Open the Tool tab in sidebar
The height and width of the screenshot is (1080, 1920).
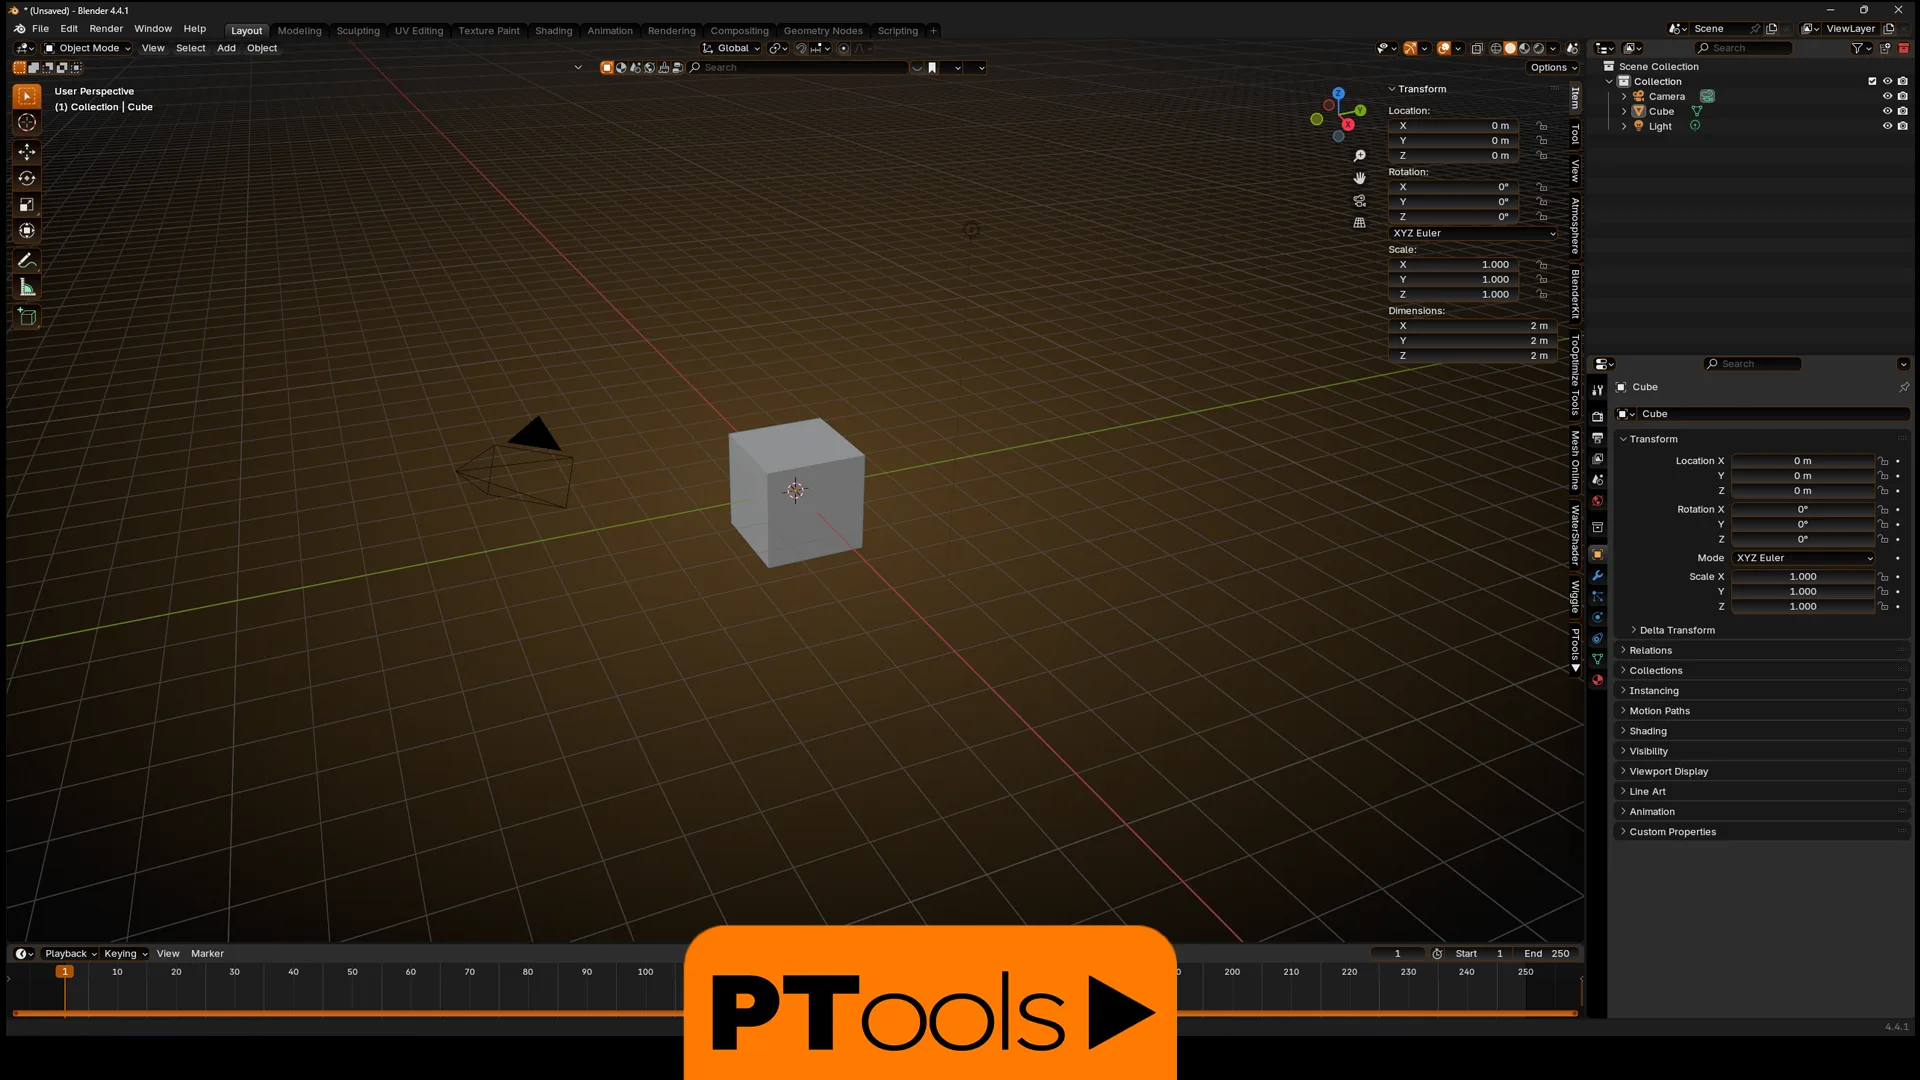tap(1575, 133)
